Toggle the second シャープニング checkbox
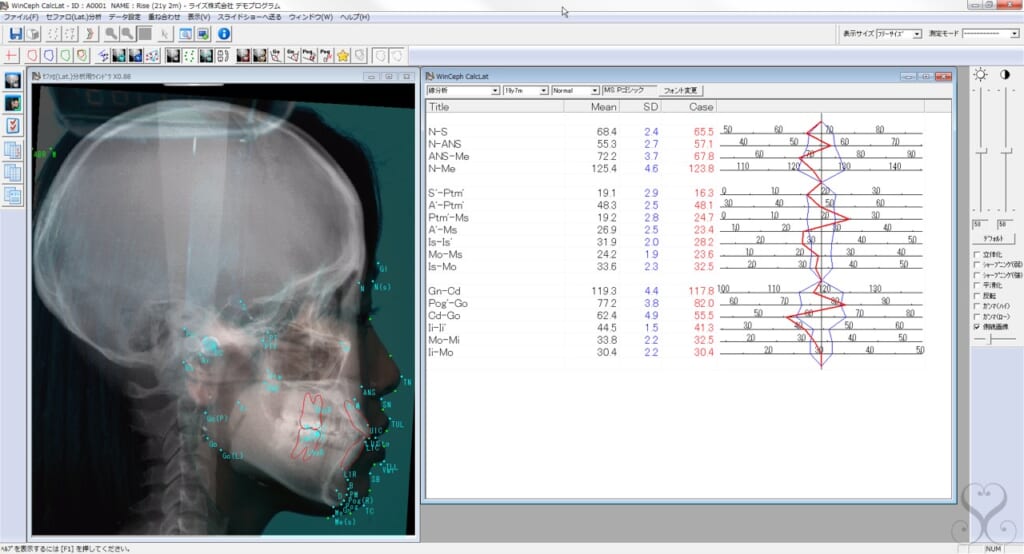 point(977,275)
